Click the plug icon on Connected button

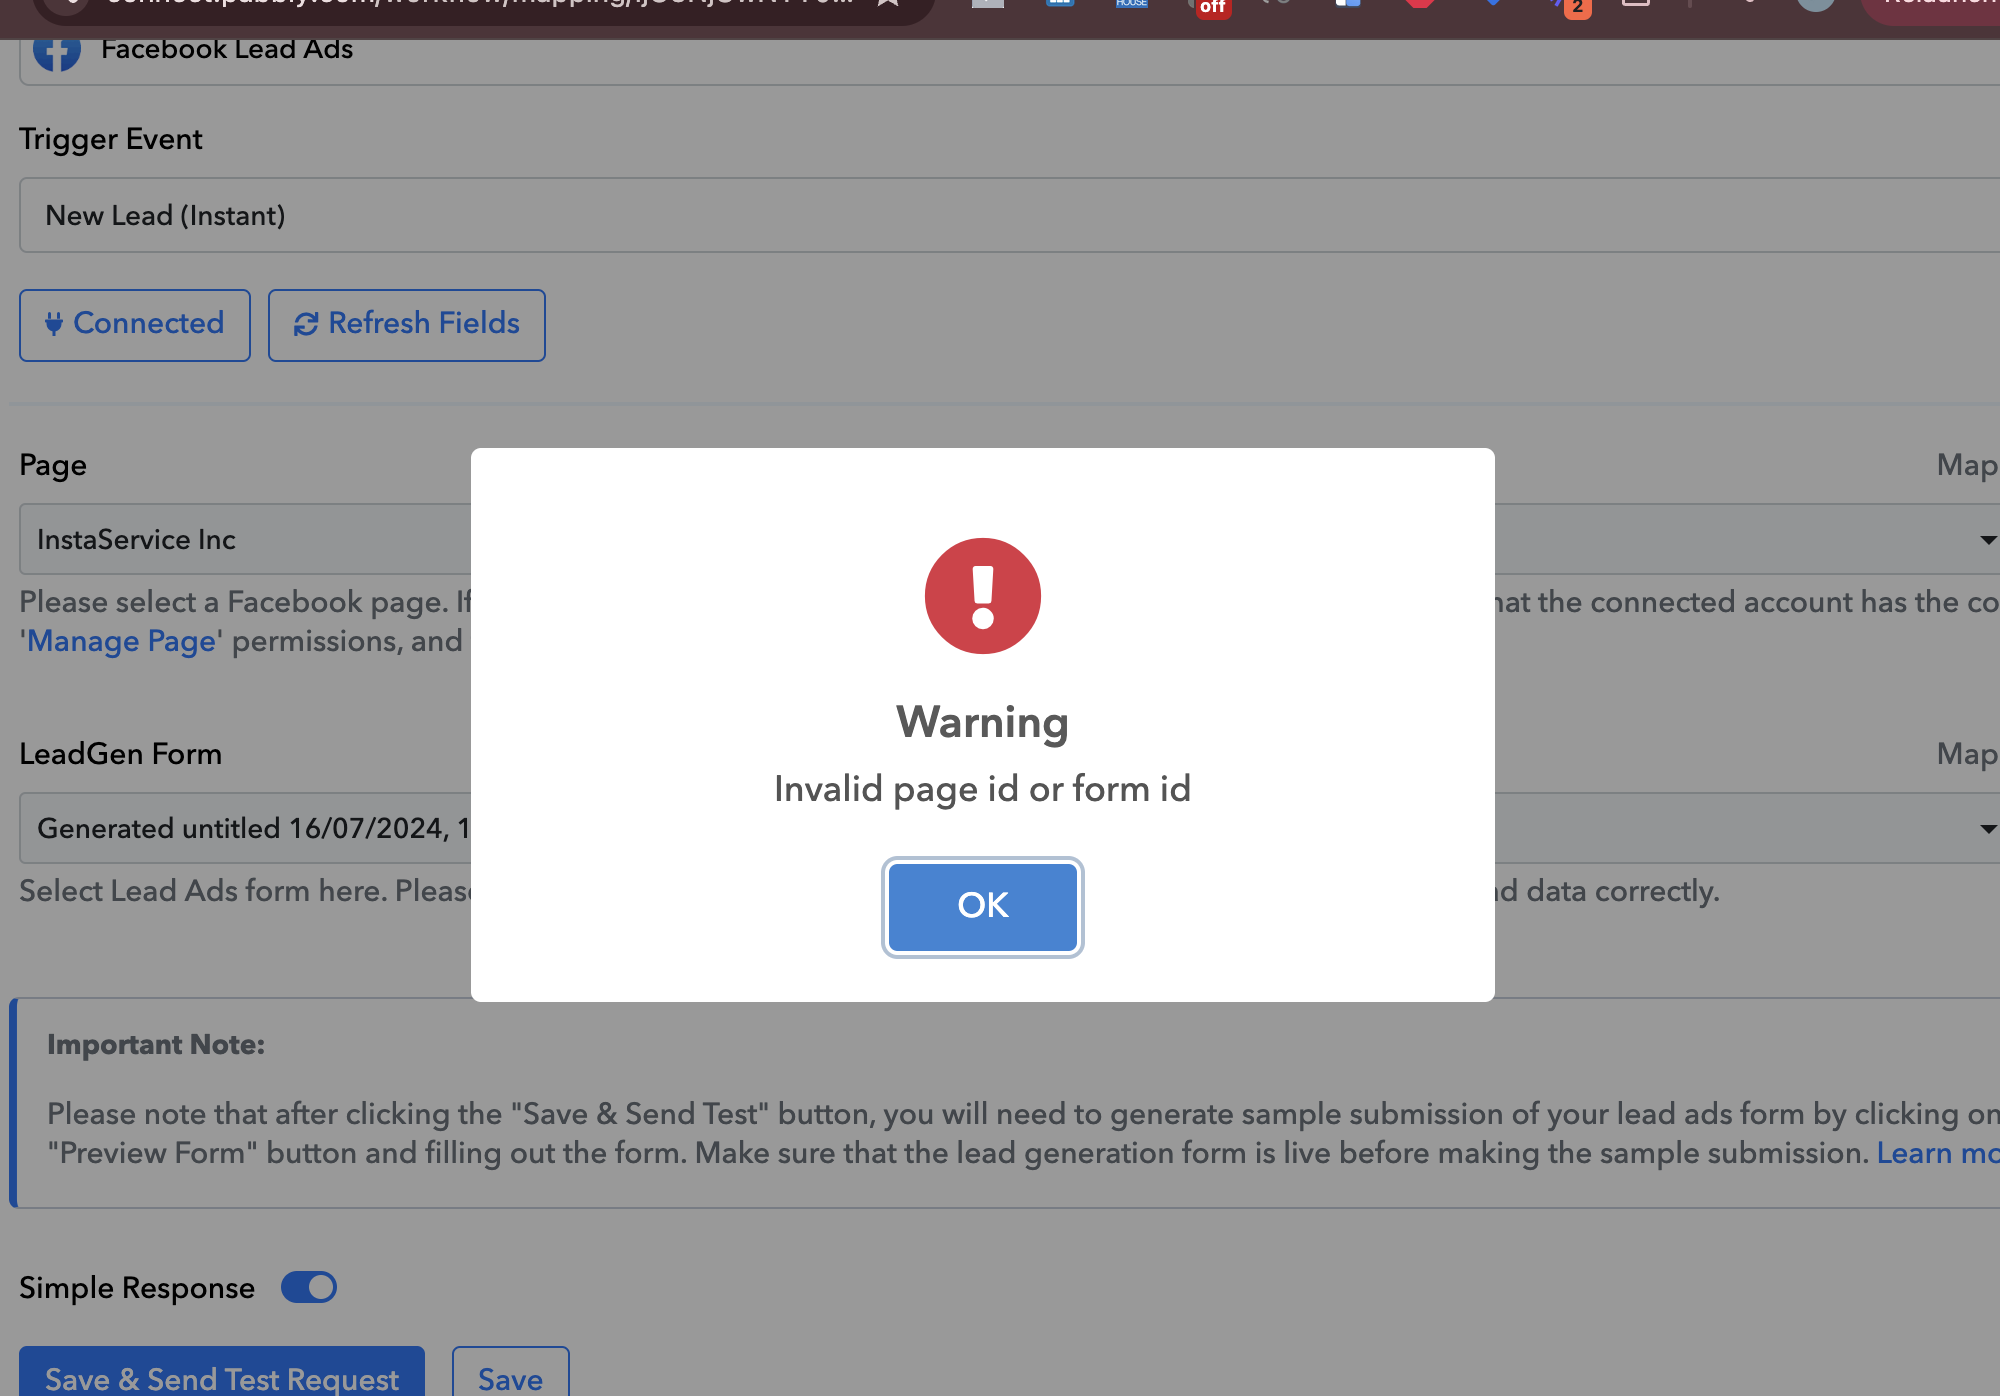54,323
